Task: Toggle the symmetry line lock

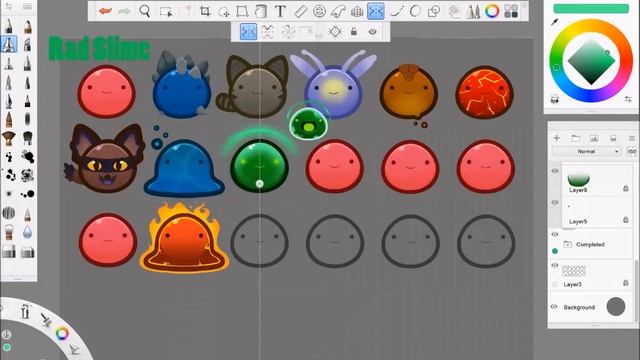Action: tap(354, 31)
